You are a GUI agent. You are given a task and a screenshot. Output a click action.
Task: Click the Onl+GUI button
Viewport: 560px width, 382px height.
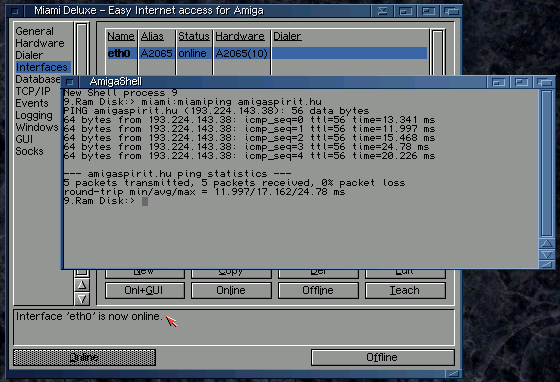click(145, 290)
